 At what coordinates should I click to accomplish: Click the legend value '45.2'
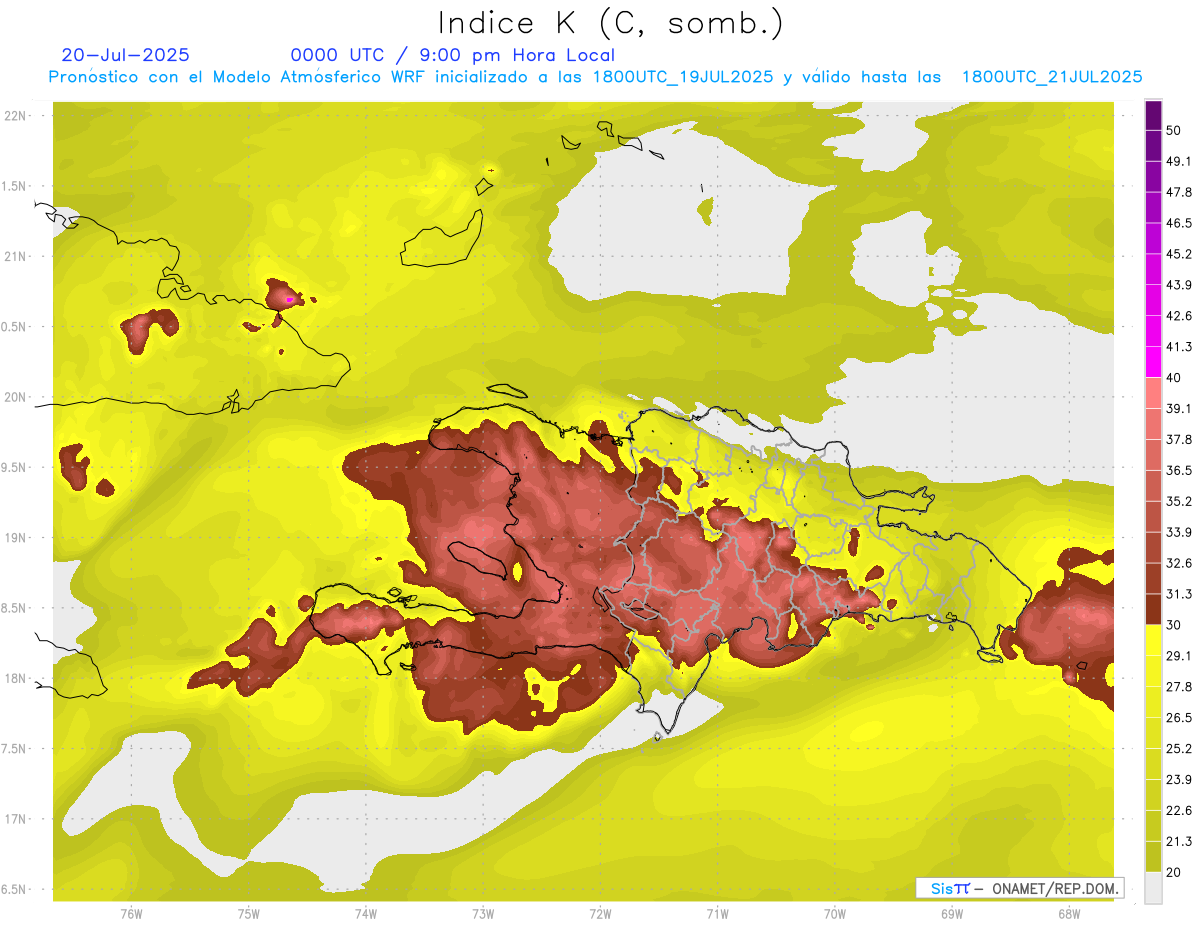point(1179,255)
